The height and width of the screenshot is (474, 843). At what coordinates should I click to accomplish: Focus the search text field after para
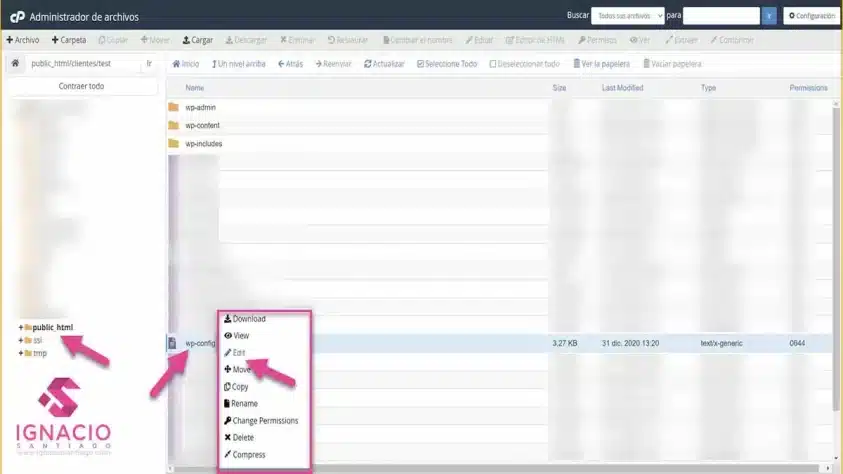(721, 16)
